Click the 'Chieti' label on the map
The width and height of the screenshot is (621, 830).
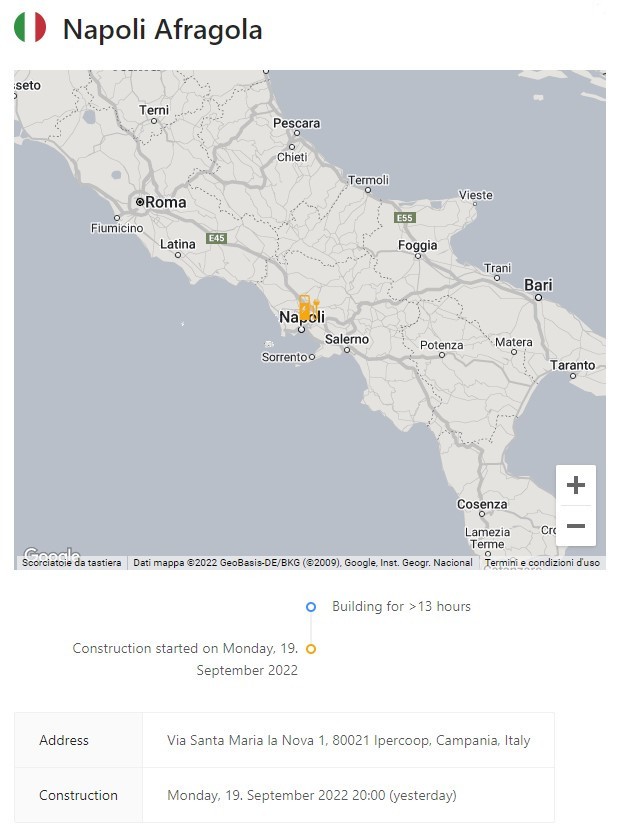pyautogui.click(x=292, y=157)
